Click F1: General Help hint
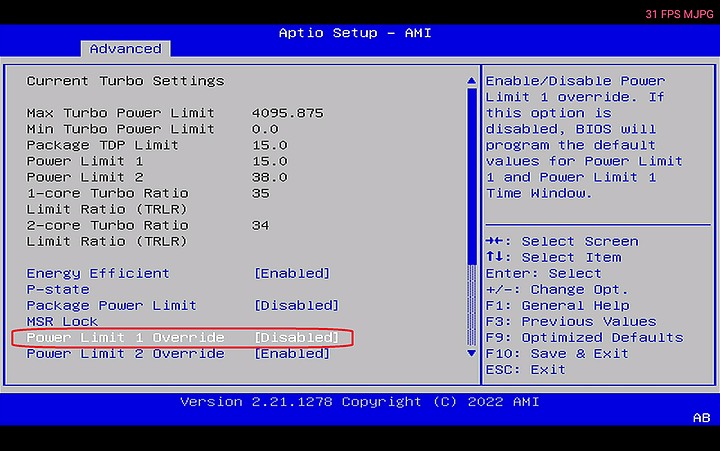This screenshot has height=451, width=720. click(x=557, y=305)
